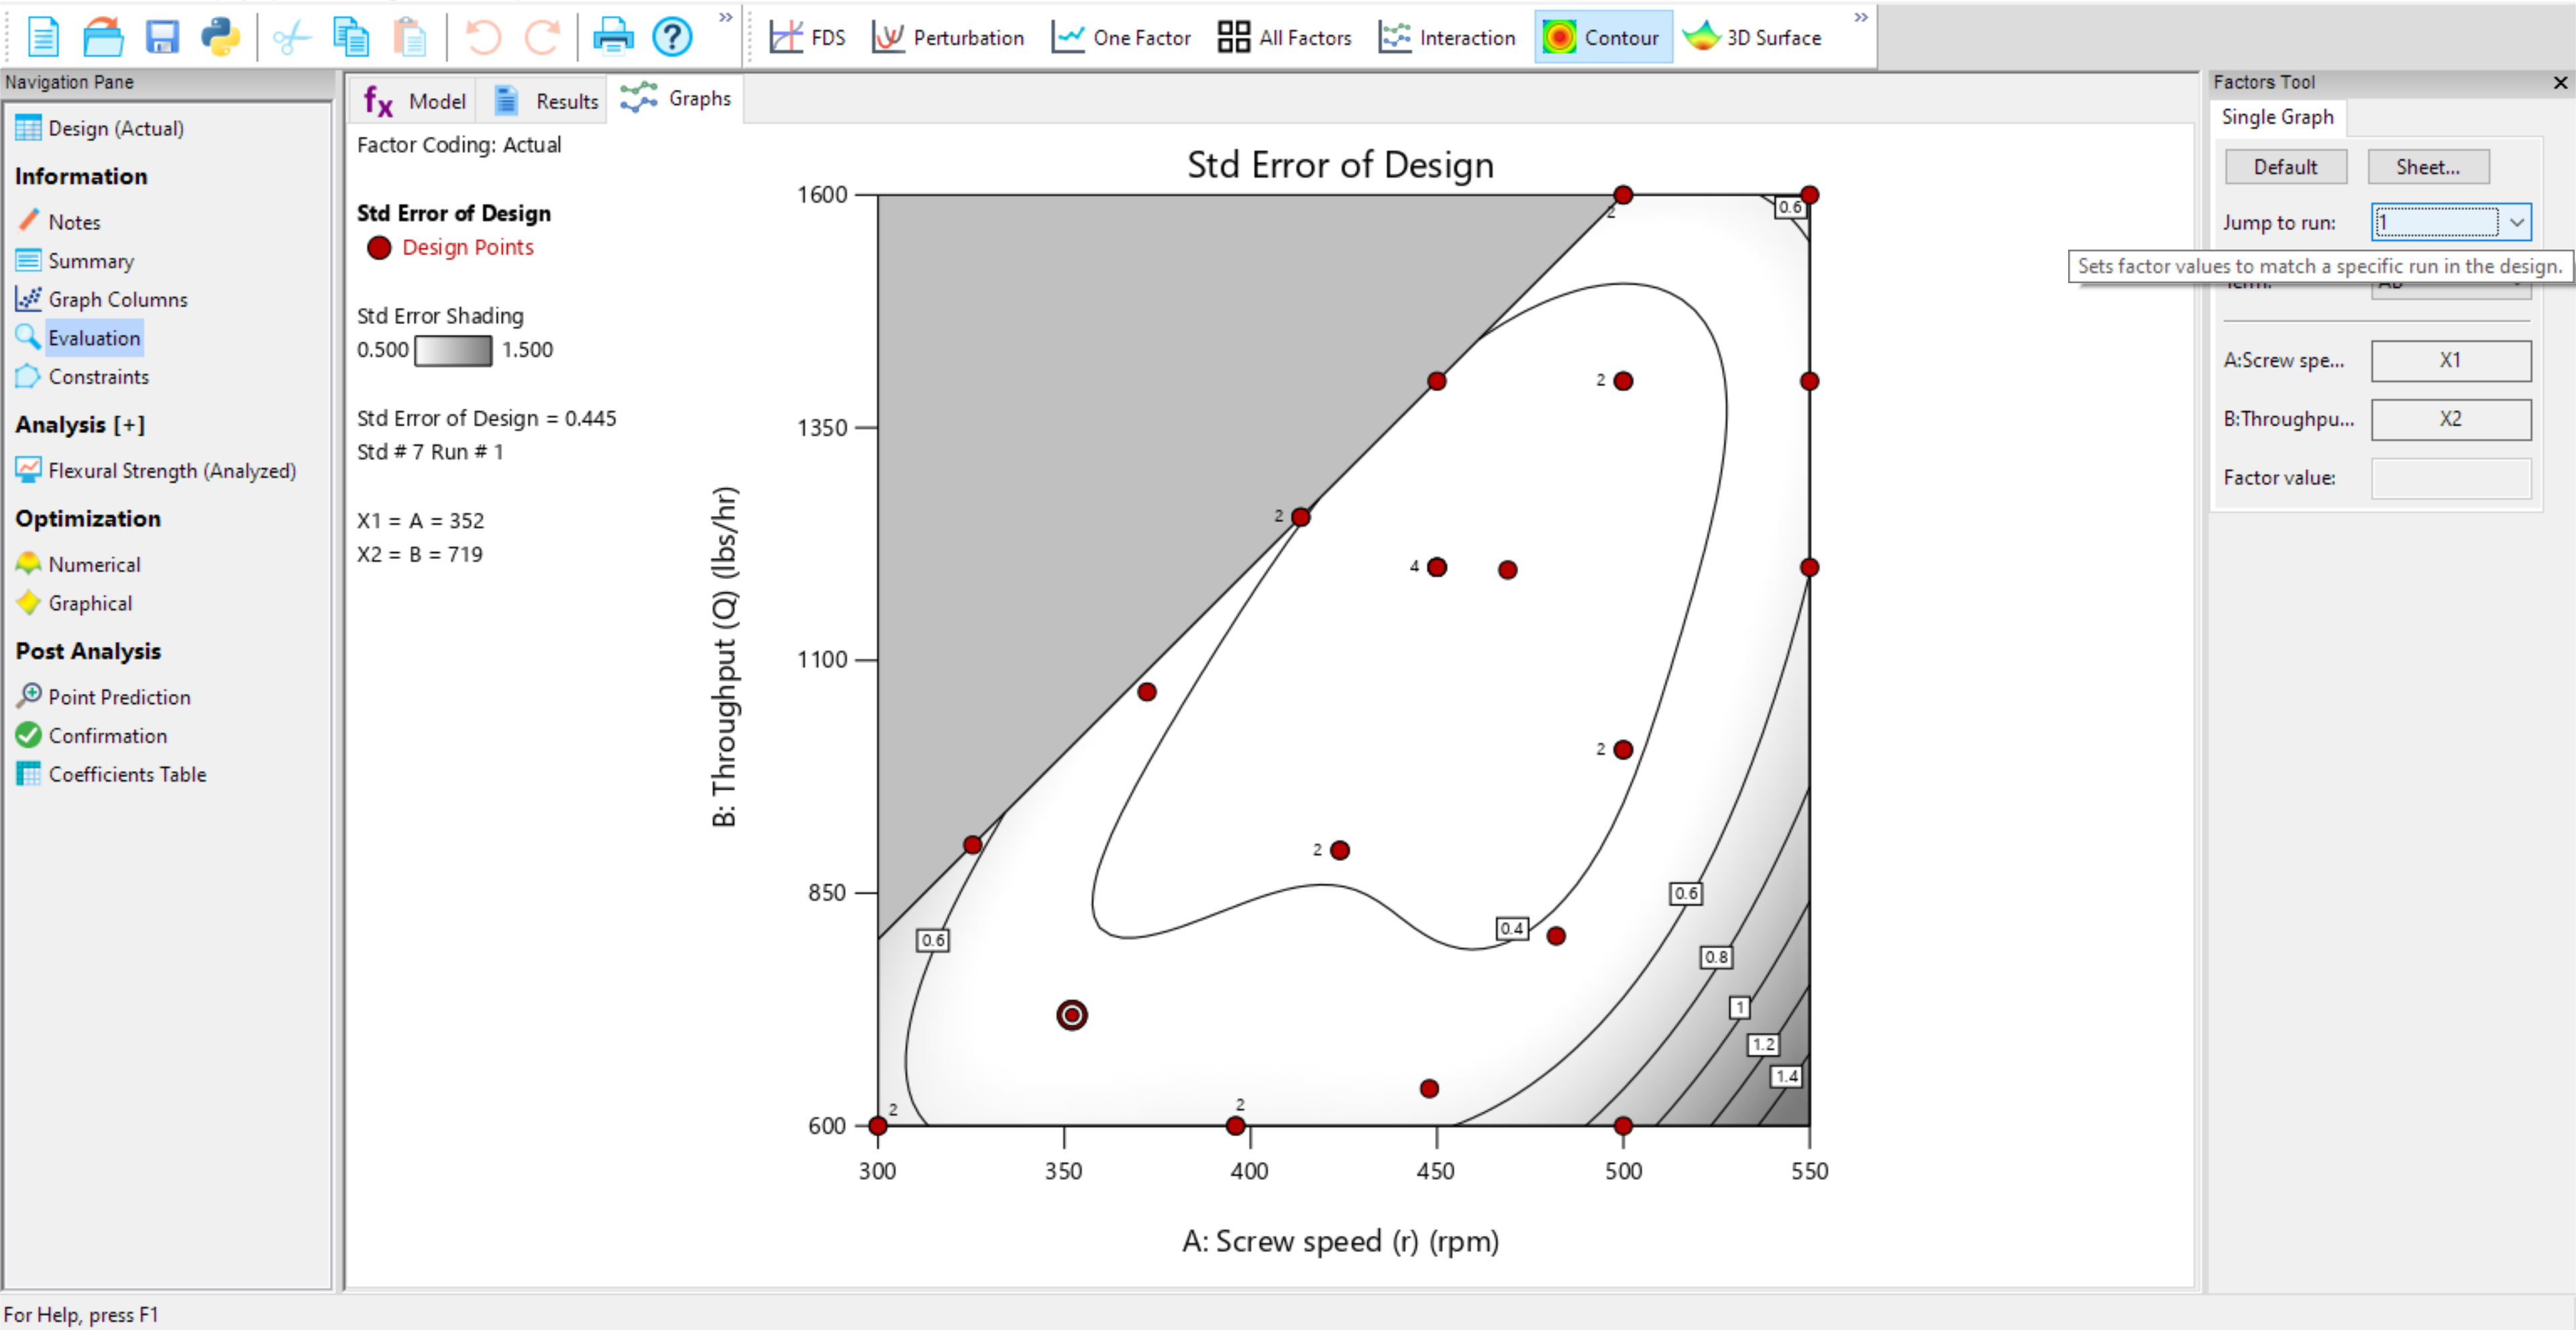Switch to the Results tab

coord(546,101)
